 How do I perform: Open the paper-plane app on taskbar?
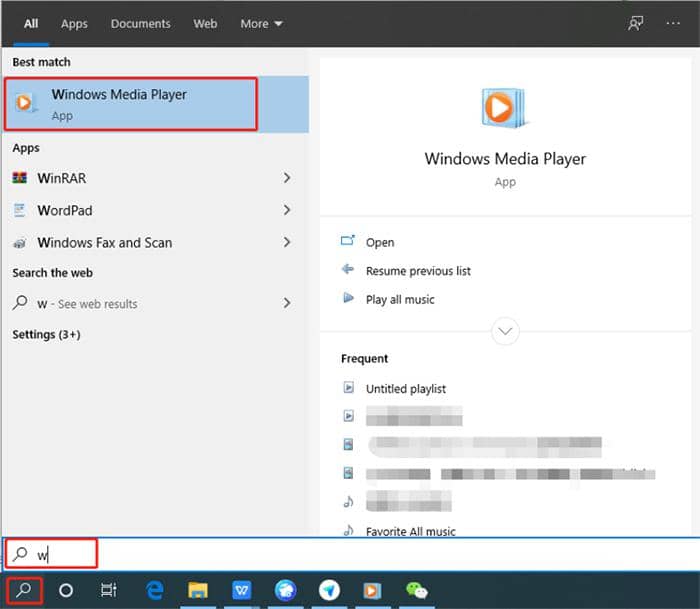pos(329,590)
